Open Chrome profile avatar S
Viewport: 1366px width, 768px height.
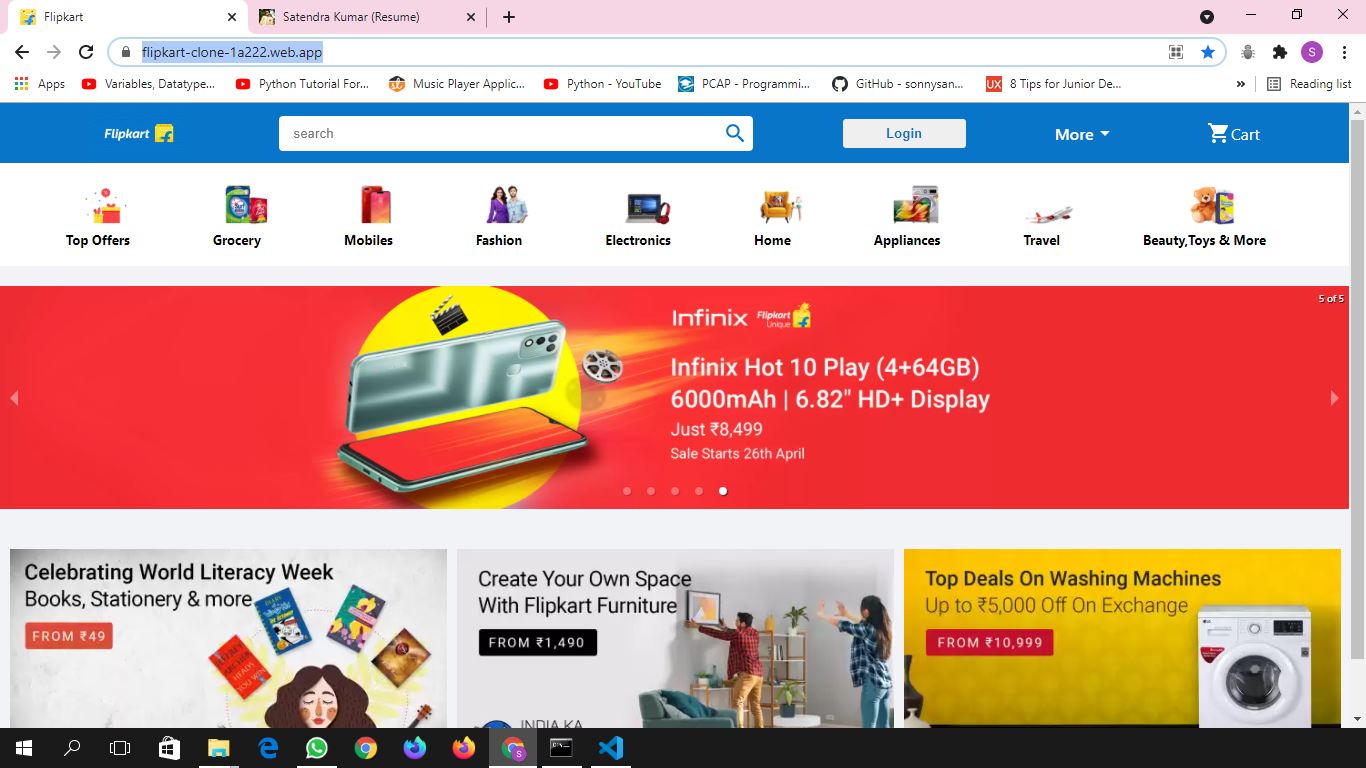(x=1312, y=52)
